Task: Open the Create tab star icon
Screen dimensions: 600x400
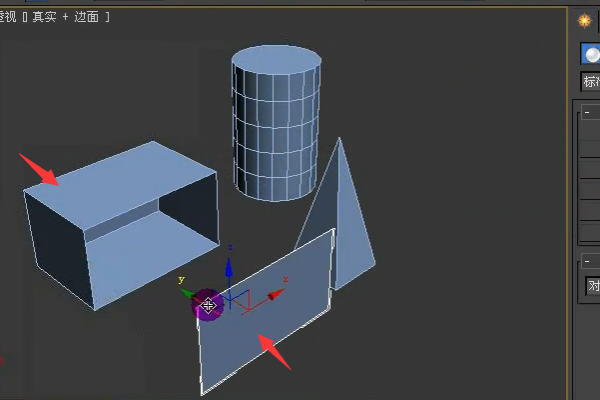Action: [585, 21]
